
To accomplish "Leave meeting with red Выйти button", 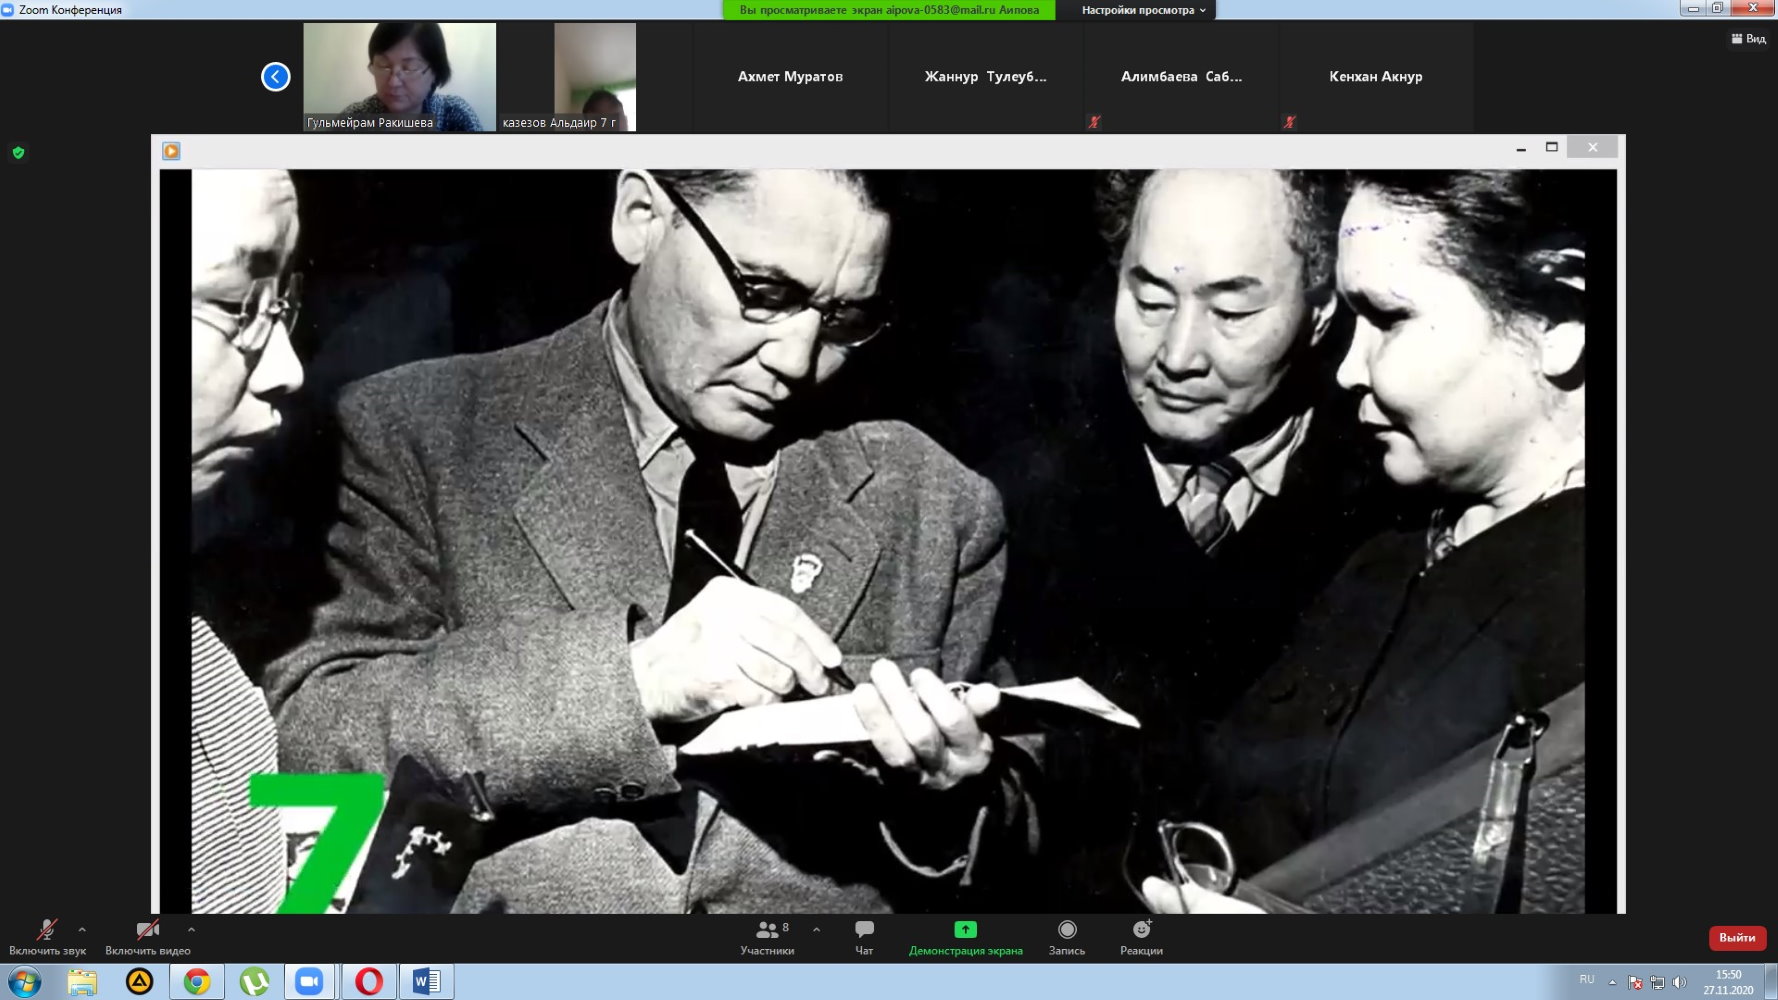I will (1737, 938).
